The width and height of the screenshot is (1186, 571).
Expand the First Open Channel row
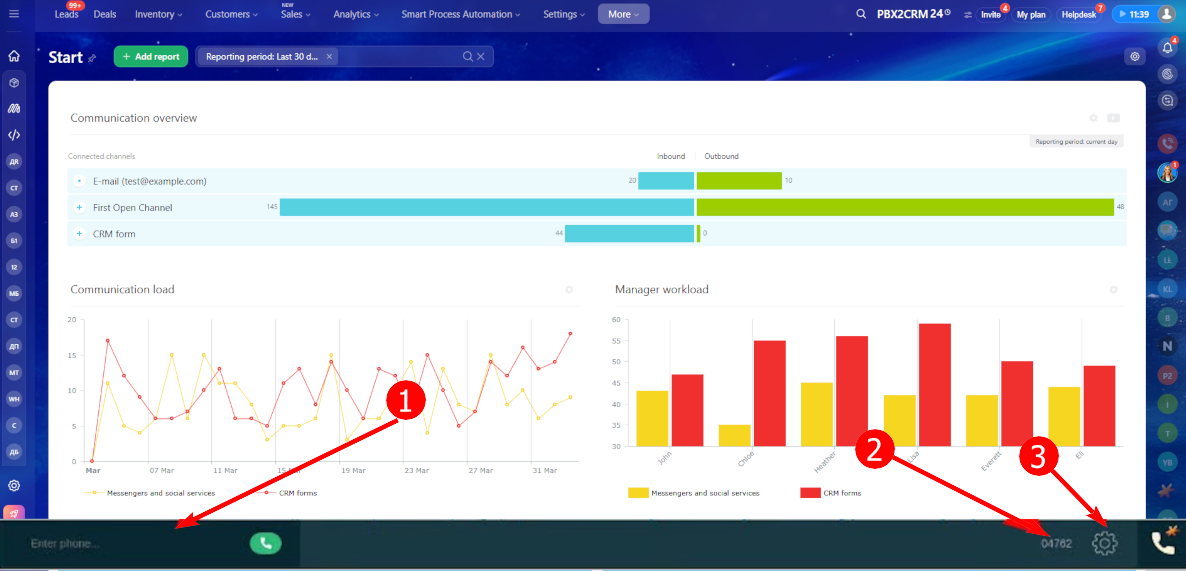tap(79, 207)
